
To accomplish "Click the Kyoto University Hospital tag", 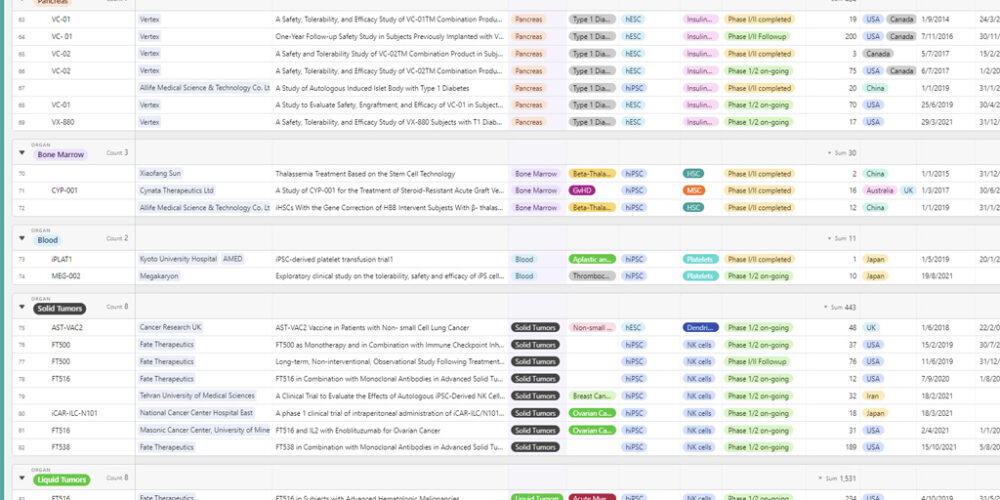I will 178,259.
